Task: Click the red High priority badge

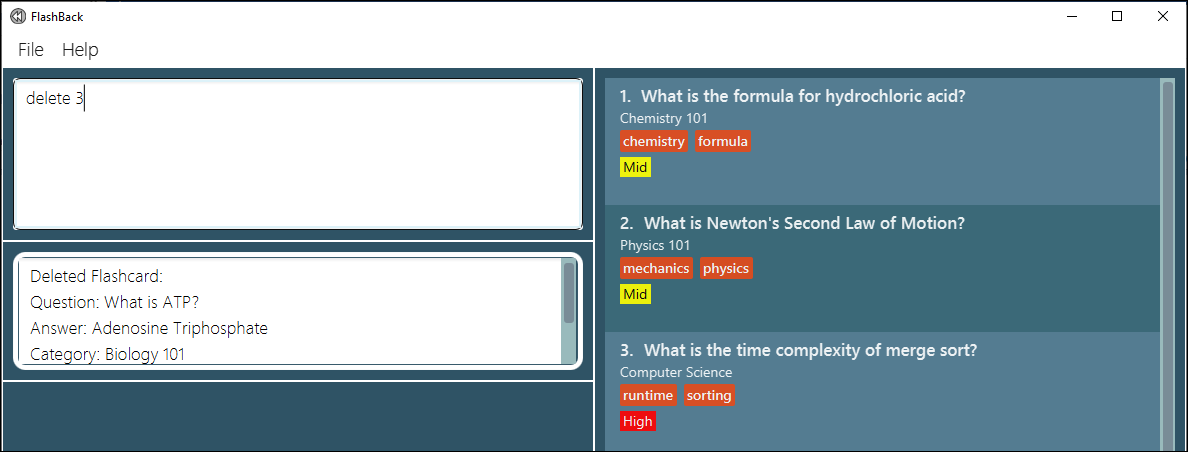Action: tap(637, 421)
